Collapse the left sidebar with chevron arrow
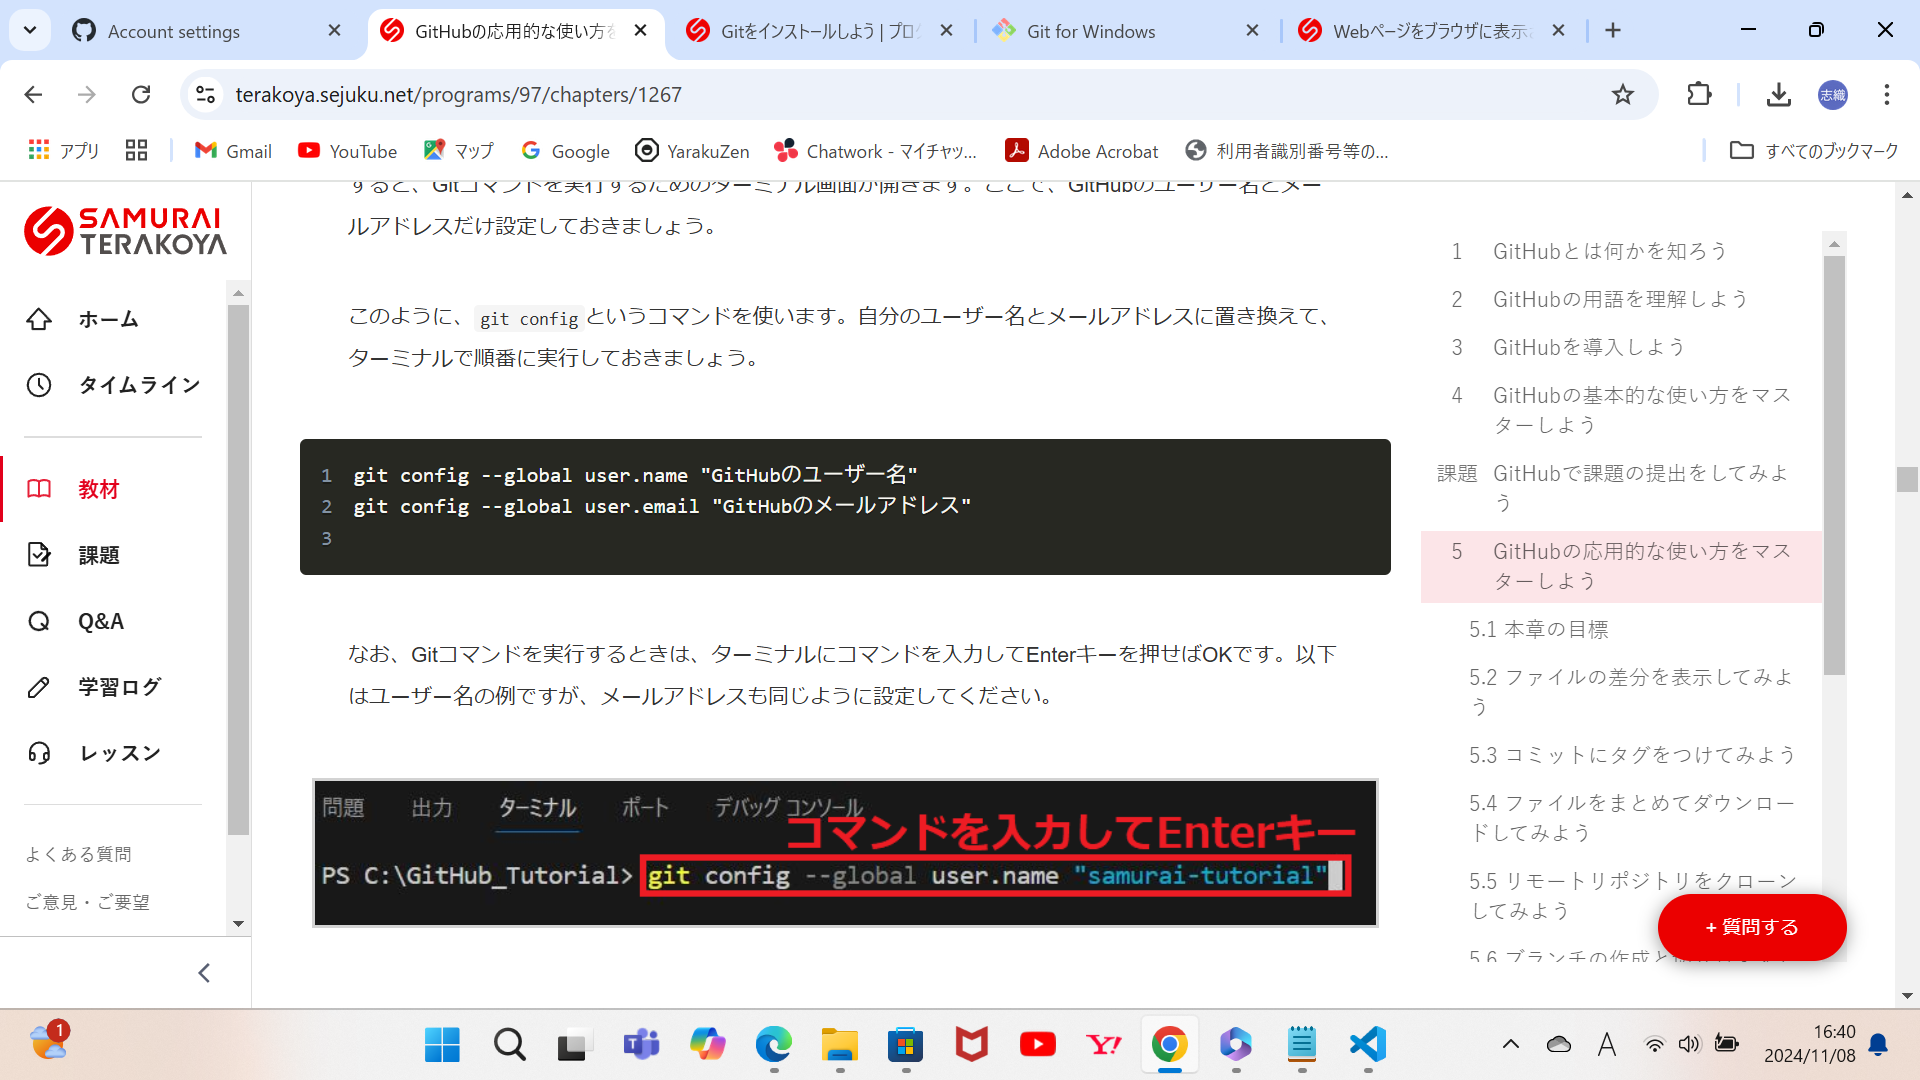Image resolution: width=1920 pixels, height=1080 pixels. click(x=204, y=973)
